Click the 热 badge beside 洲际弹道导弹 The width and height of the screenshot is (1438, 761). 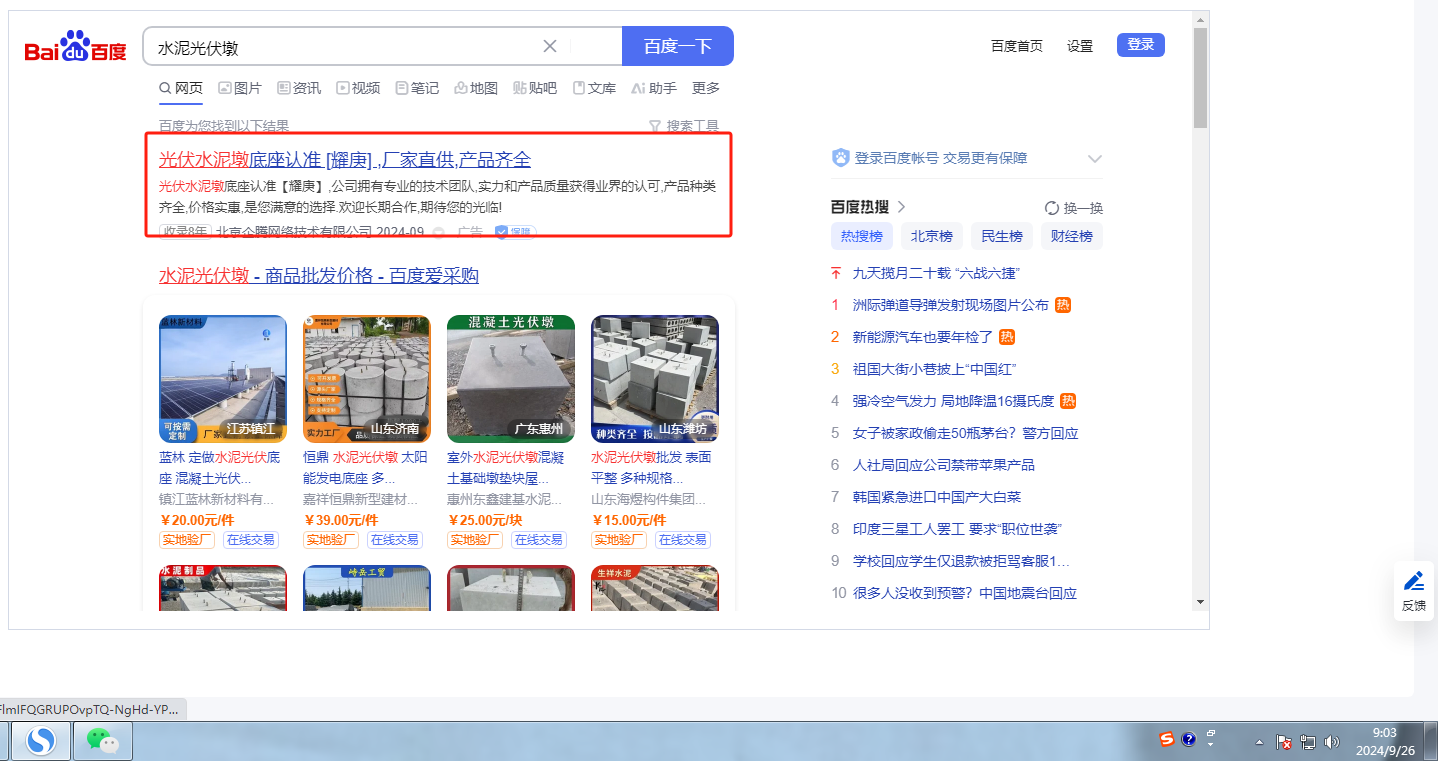(1063, 305)
